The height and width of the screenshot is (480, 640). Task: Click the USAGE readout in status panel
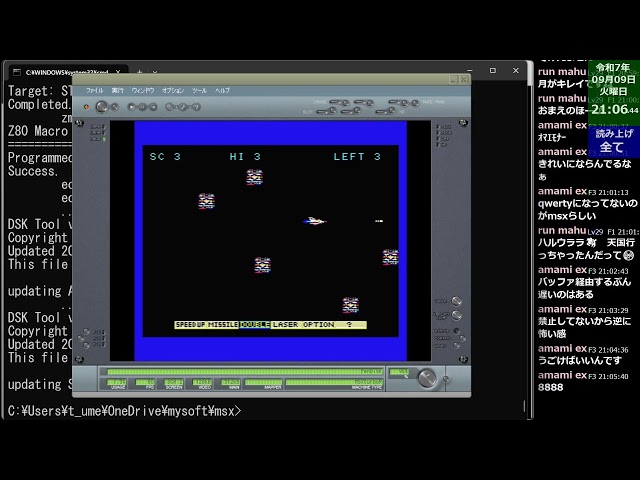pos(116,382)
